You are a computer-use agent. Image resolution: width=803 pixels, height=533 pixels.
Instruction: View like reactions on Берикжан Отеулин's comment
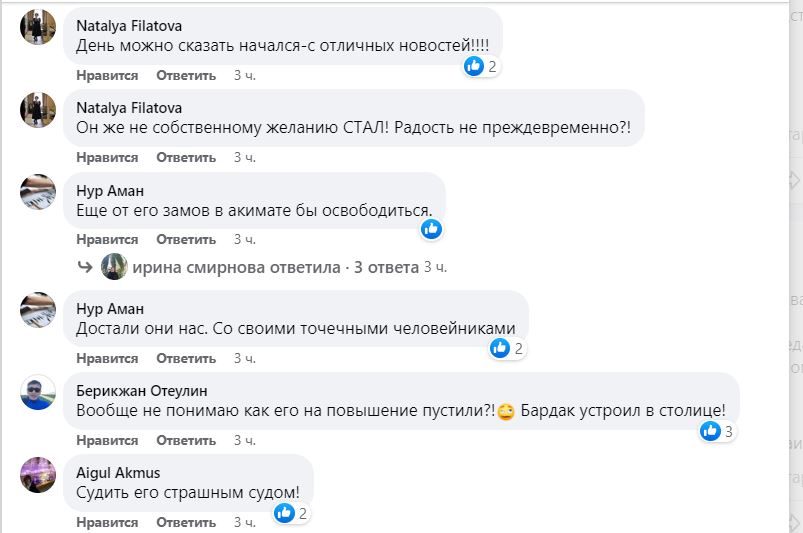click(711, 431)
